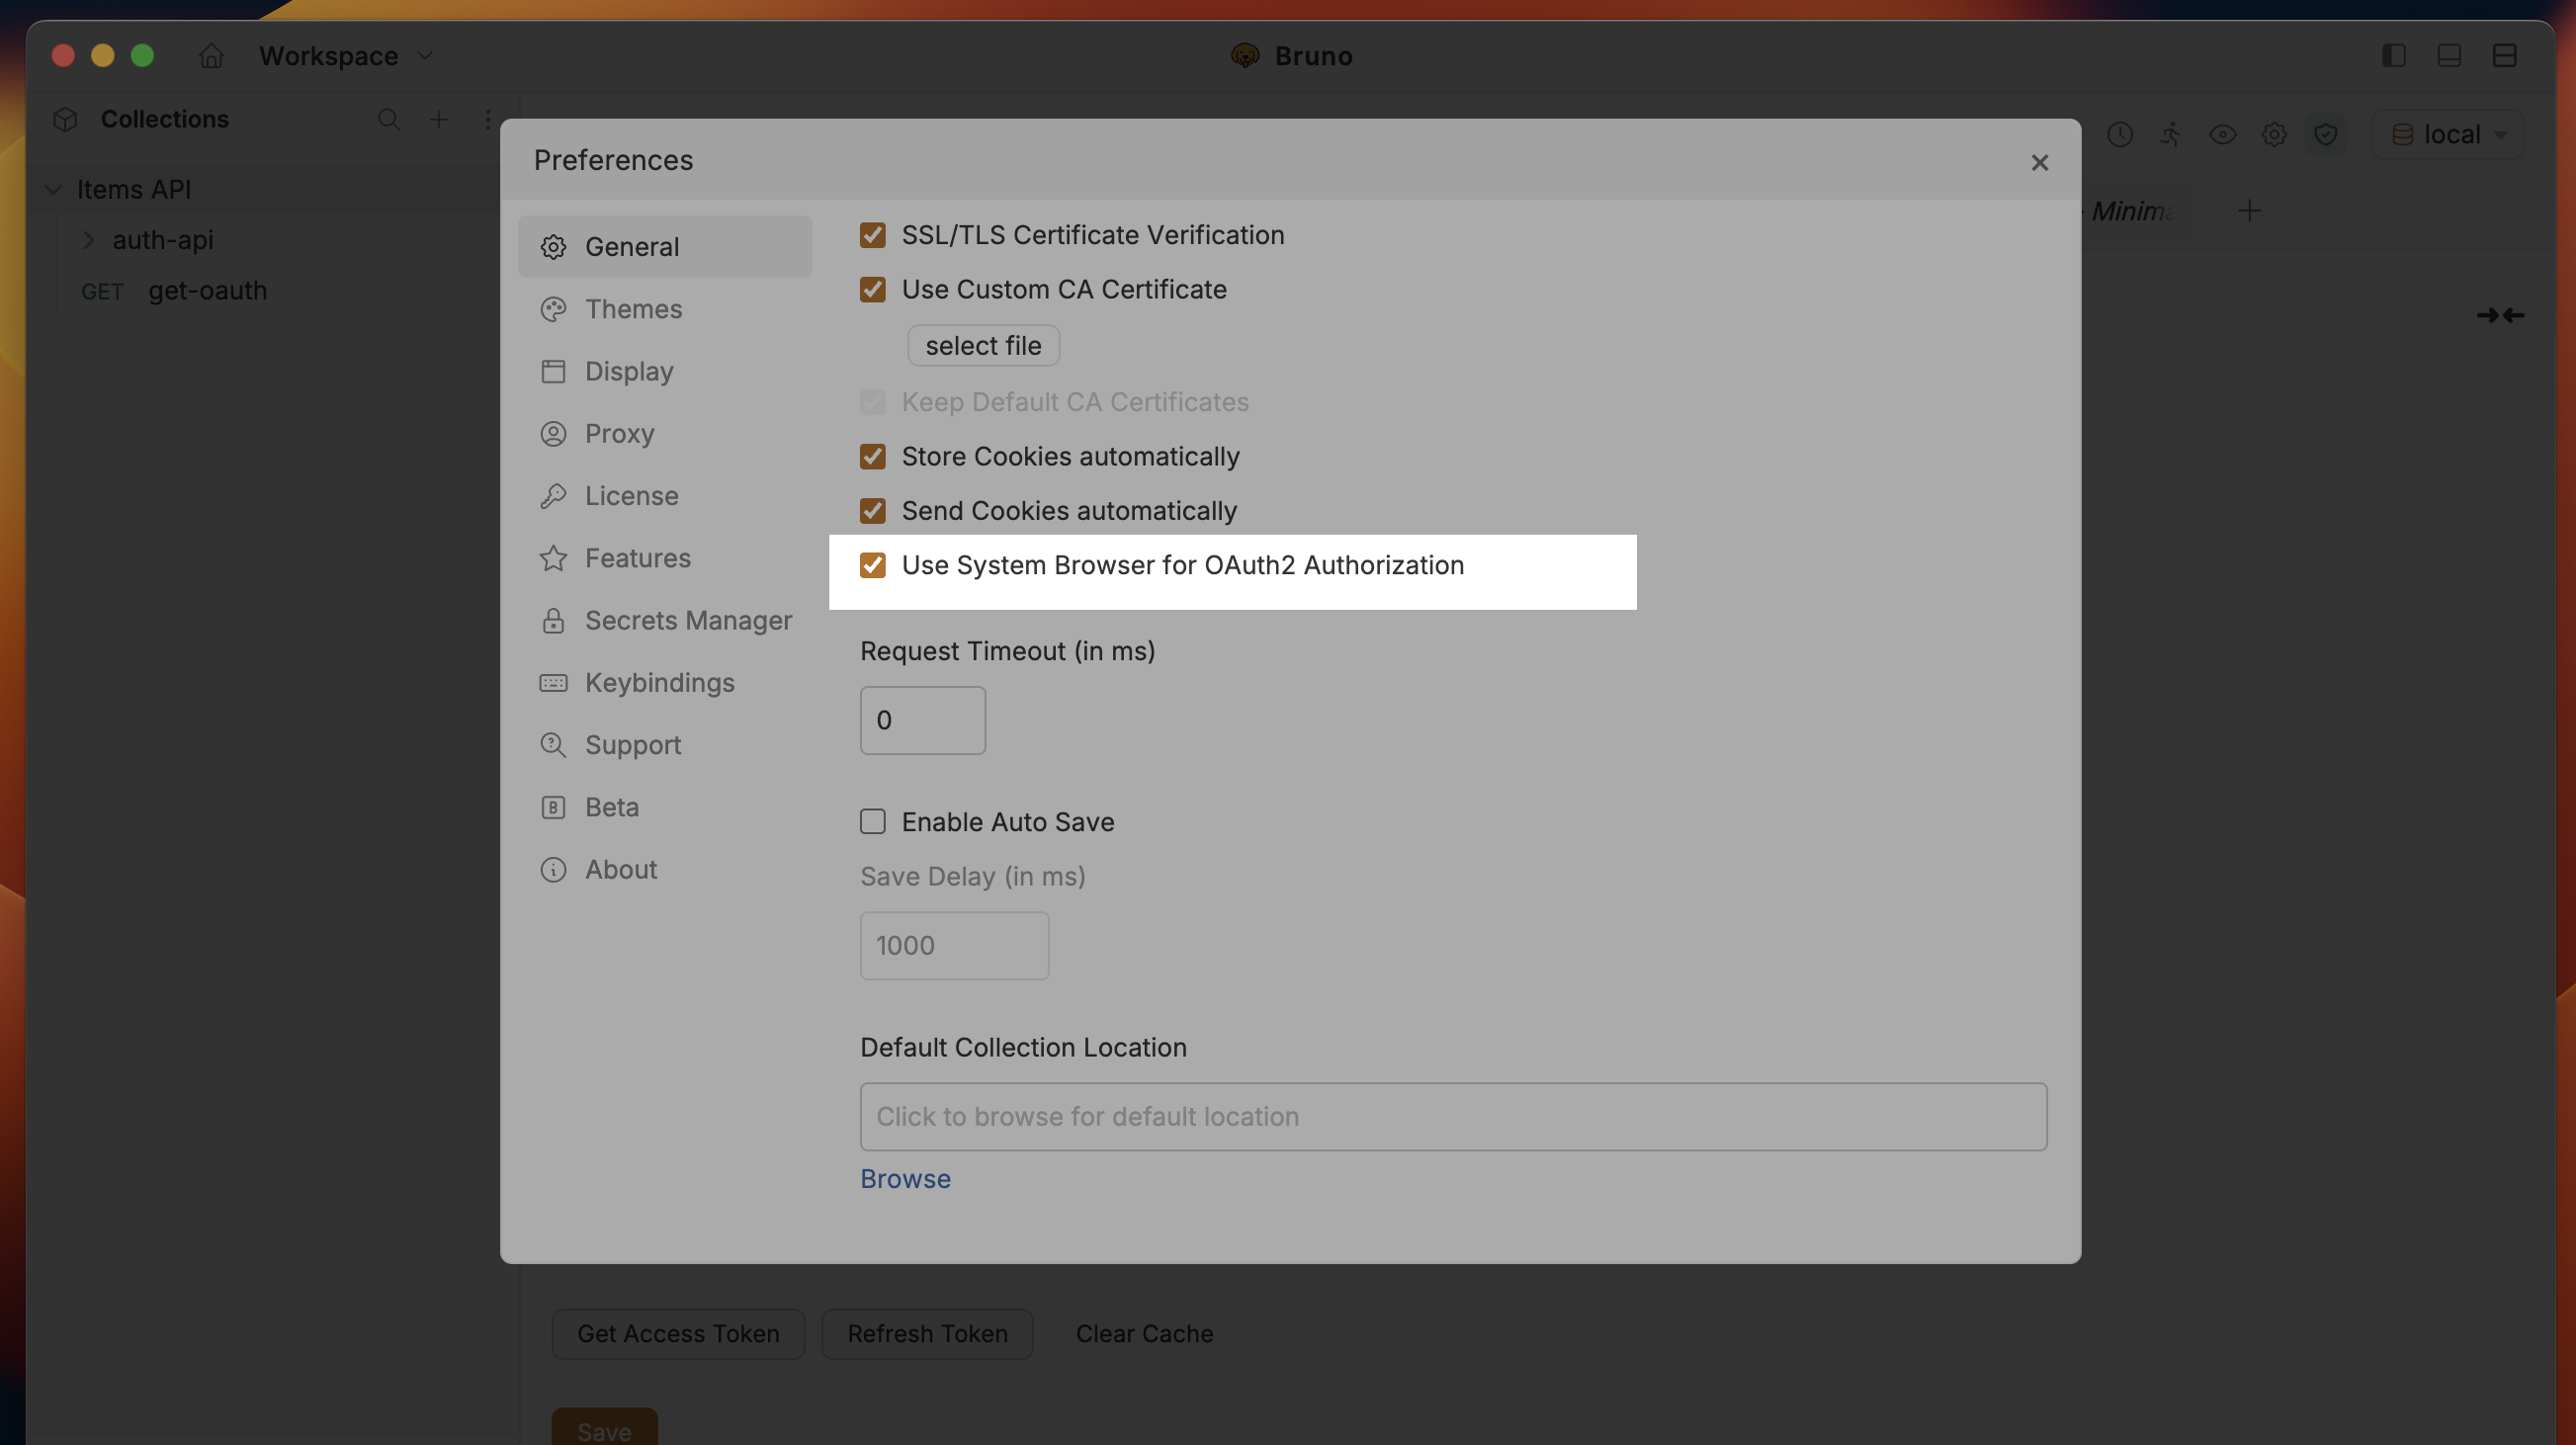Create a new collection via the plus icon
Viewport: 2576px width, 1445px height.
point(438,119)
